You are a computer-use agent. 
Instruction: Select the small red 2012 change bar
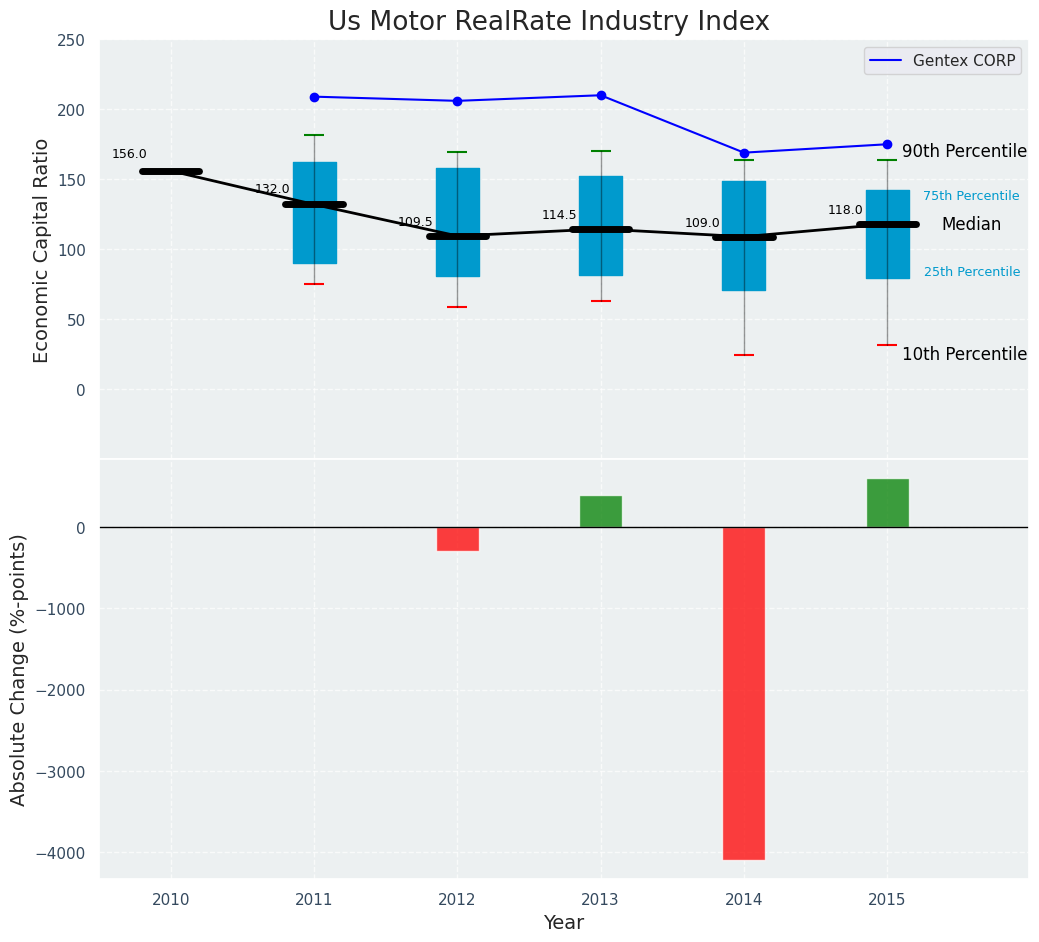[x=458, y=539]
